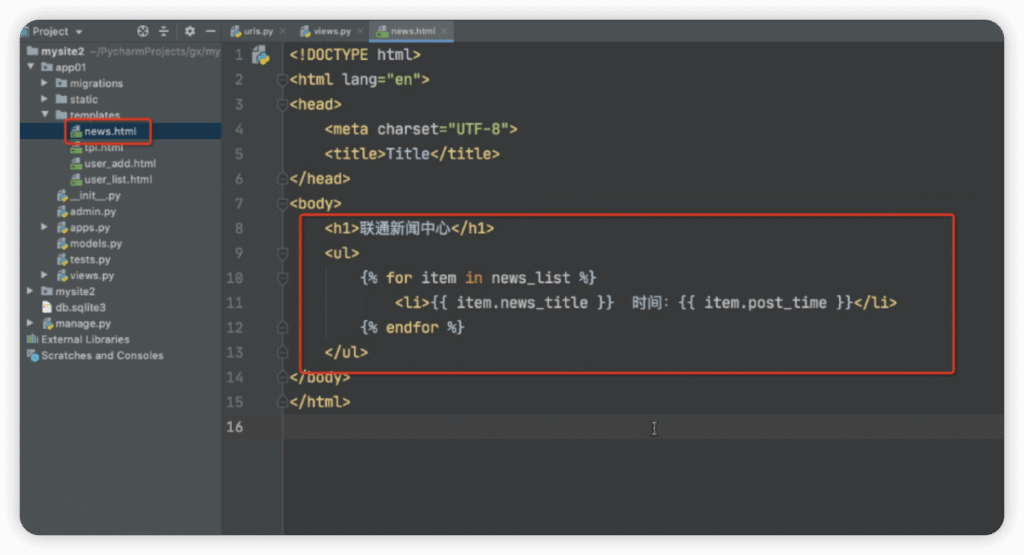Click the Scratches and Consoles icon
Image resolution: width=1024 pixels, height=555 pixels.
pos(33,356)
